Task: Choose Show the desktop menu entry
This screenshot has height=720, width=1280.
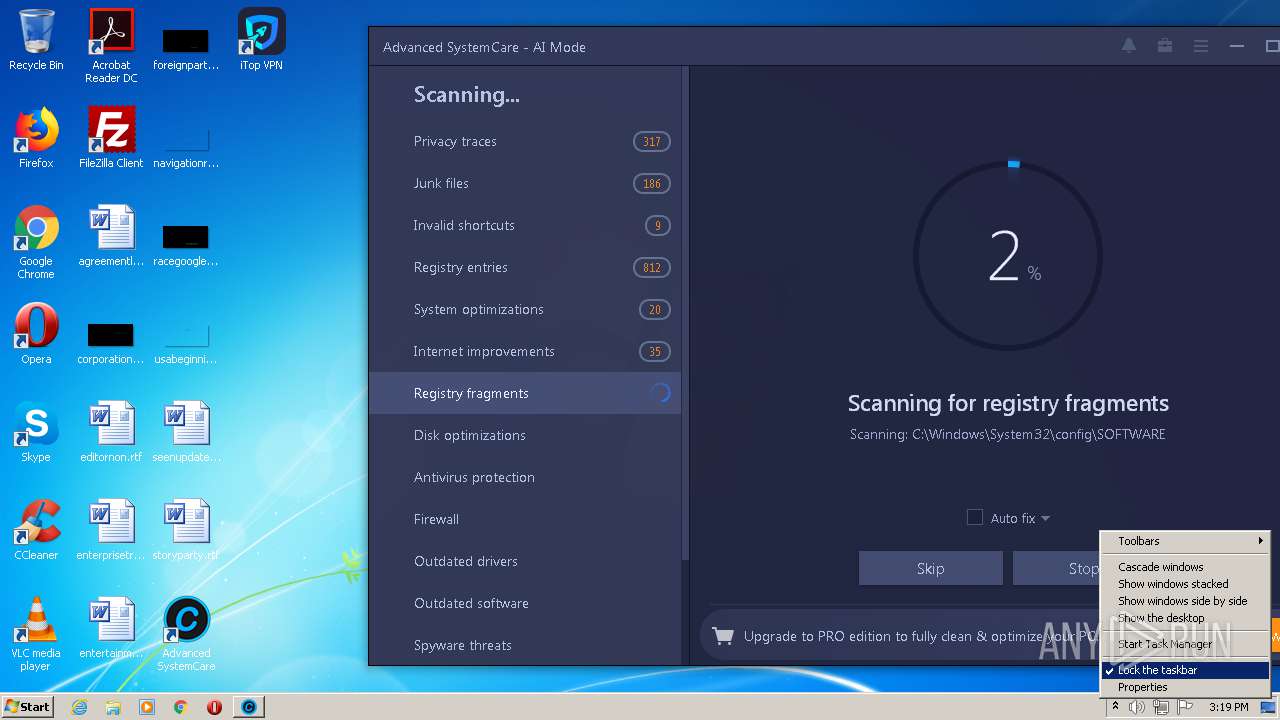Action: pos(1185,618)
